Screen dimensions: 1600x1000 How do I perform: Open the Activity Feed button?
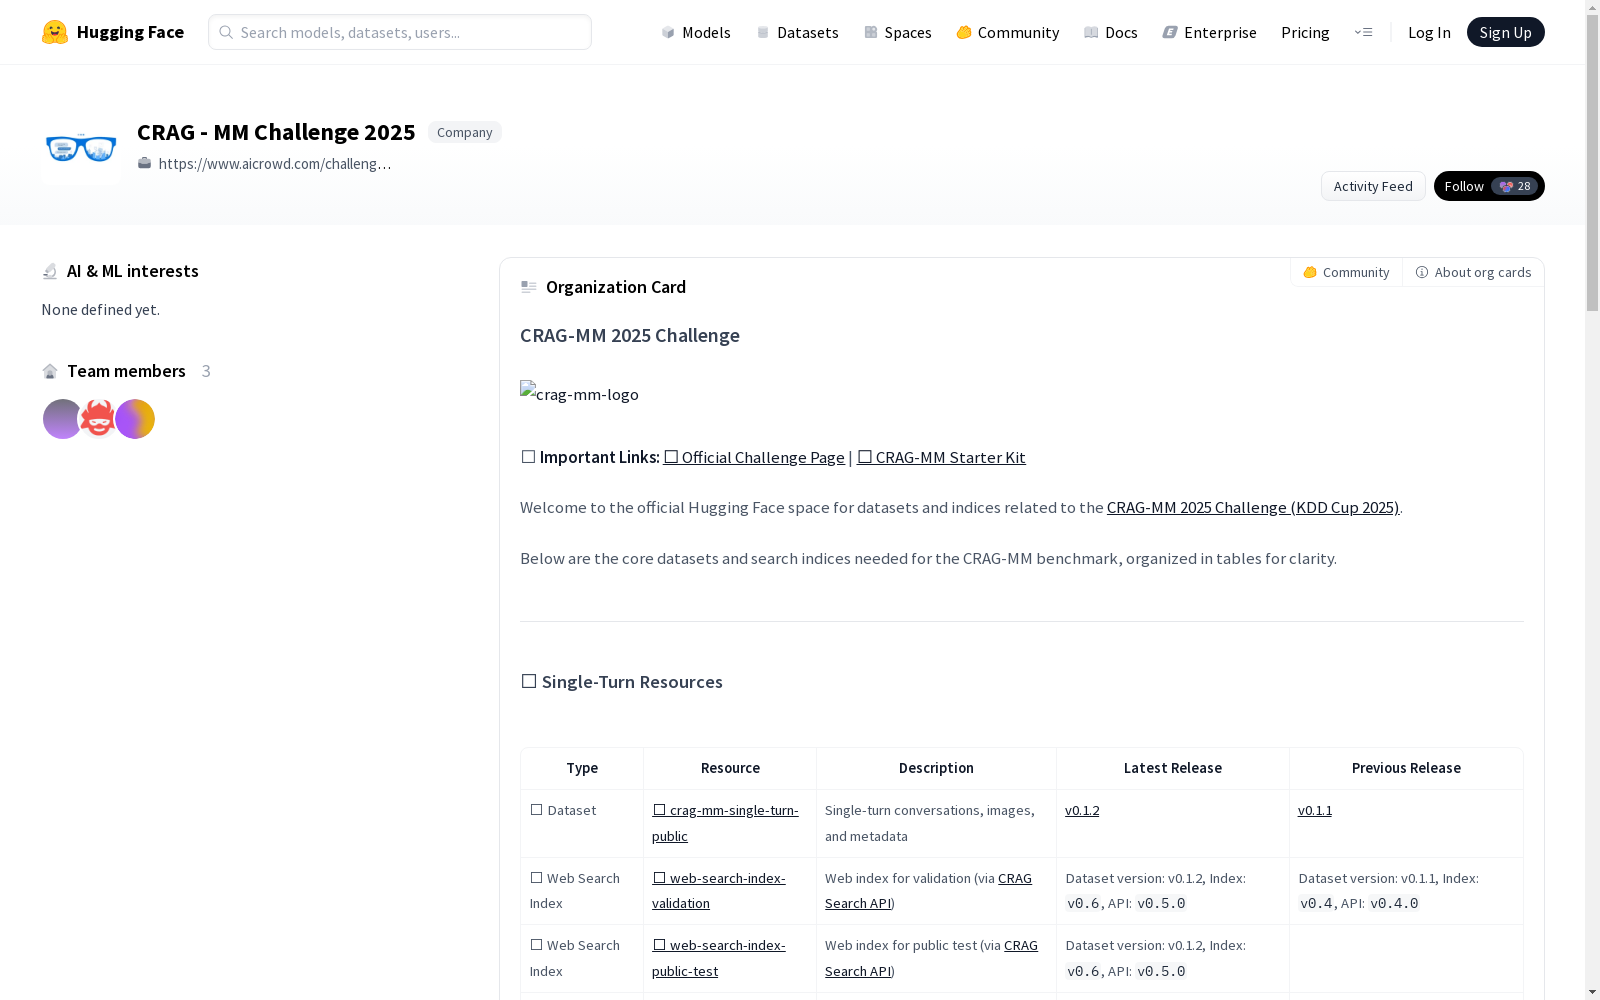tap(1373, 186)
